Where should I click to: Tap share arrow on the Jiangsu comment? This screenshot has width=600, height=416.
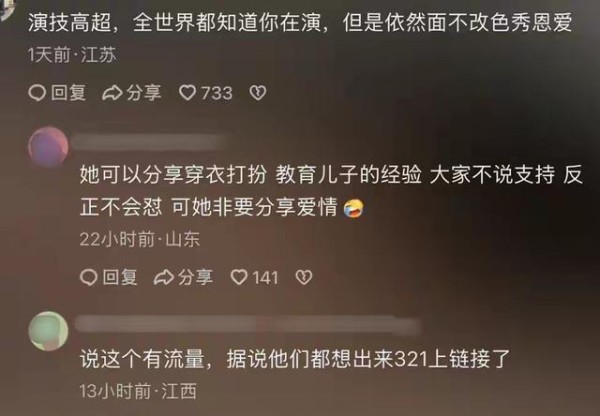pos(112,93)
